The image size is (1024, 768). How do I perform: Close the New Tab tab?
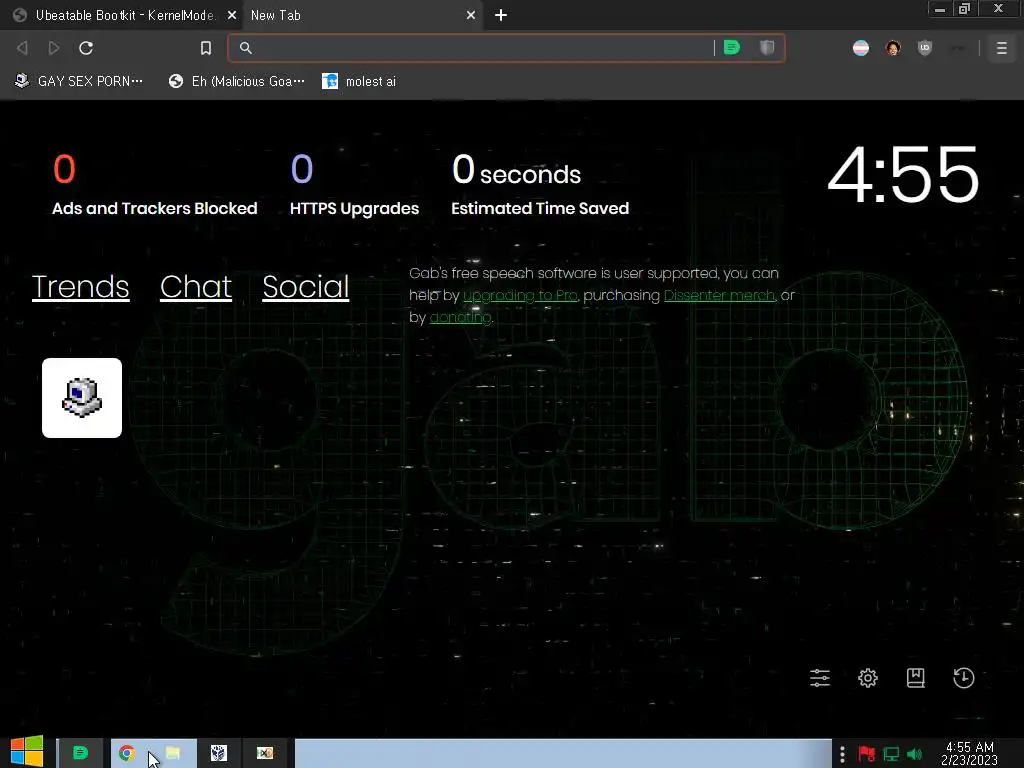click(x=471, y=15)
